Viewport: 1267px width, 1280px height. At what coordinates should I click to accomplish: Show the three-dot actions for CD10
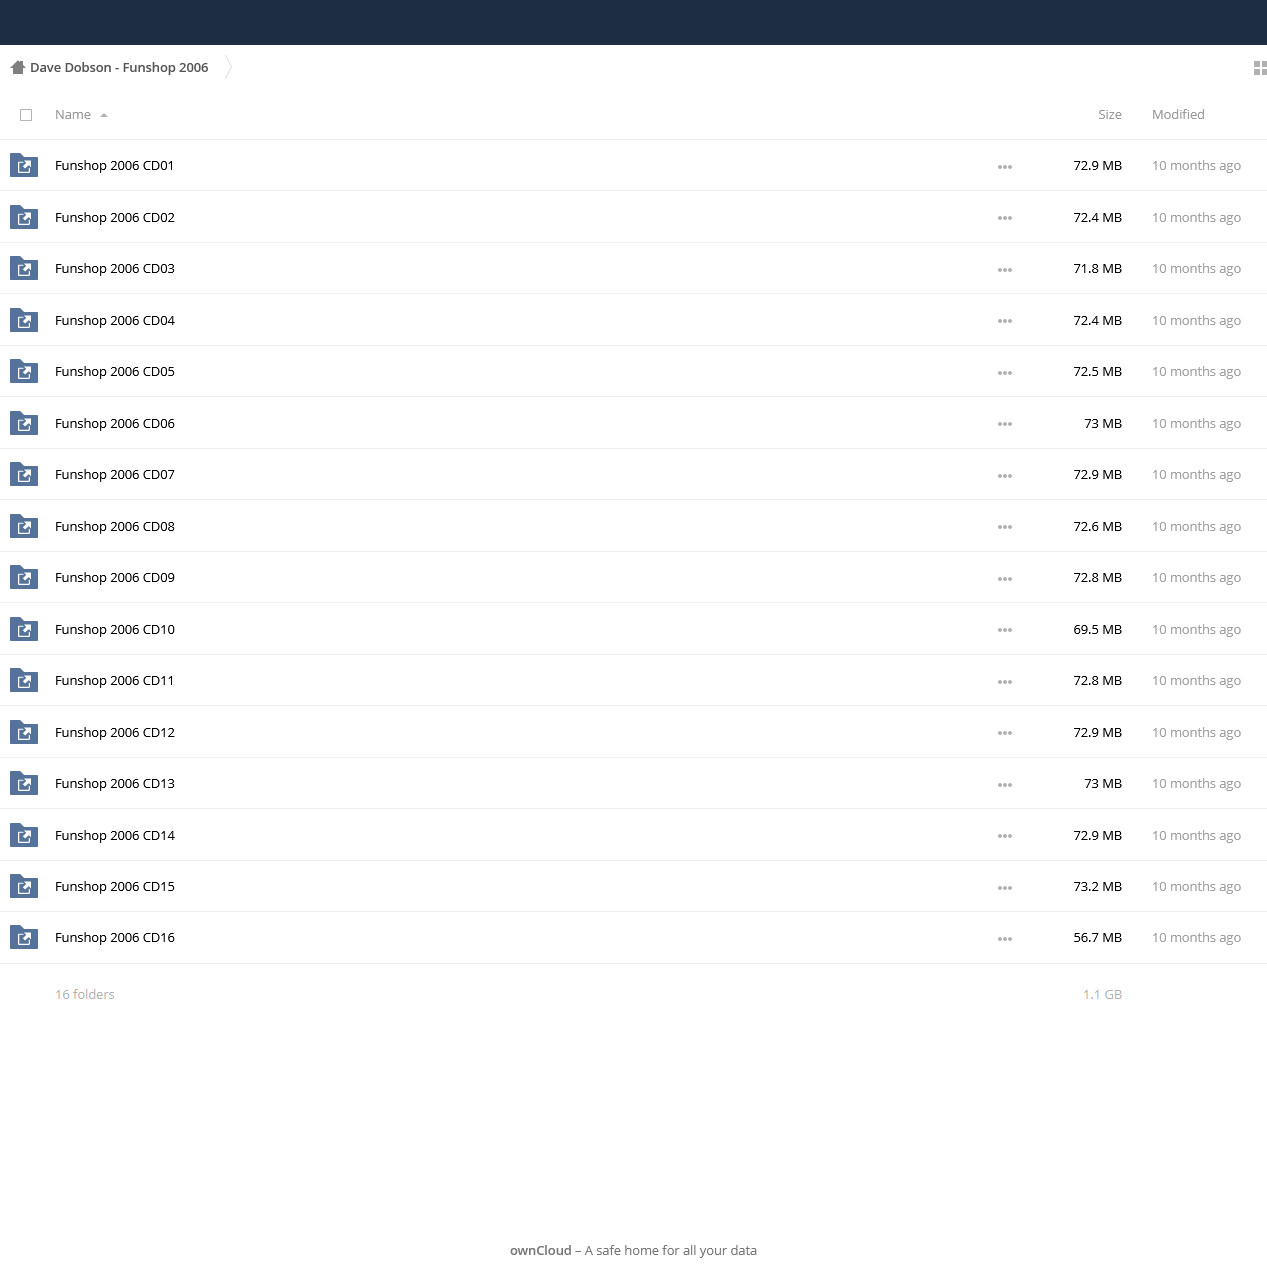coord(1005,630)
